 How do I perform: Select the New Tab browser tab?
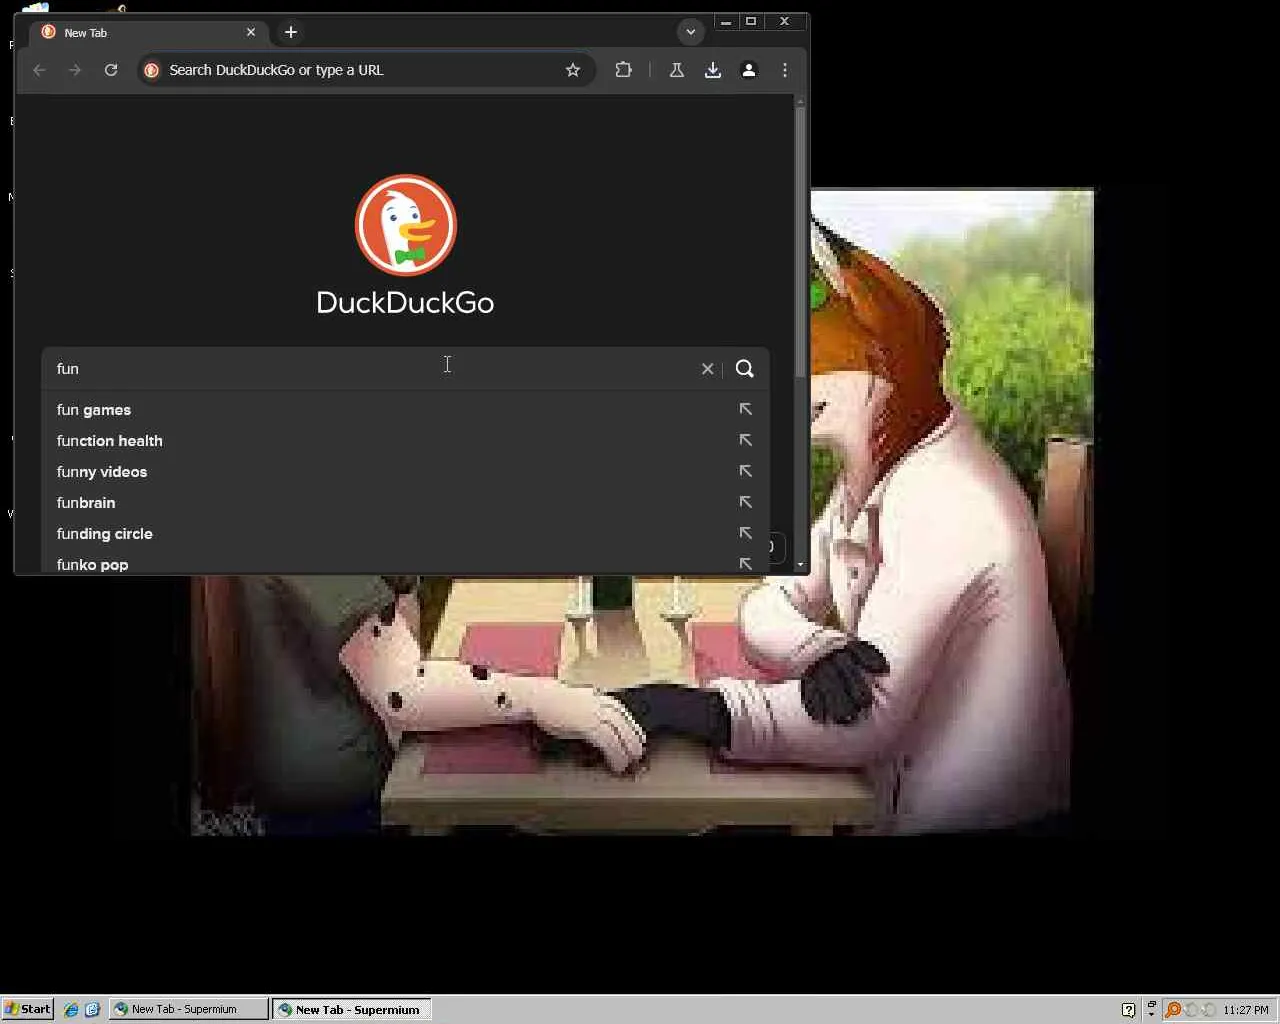click(x=148, y=32)
